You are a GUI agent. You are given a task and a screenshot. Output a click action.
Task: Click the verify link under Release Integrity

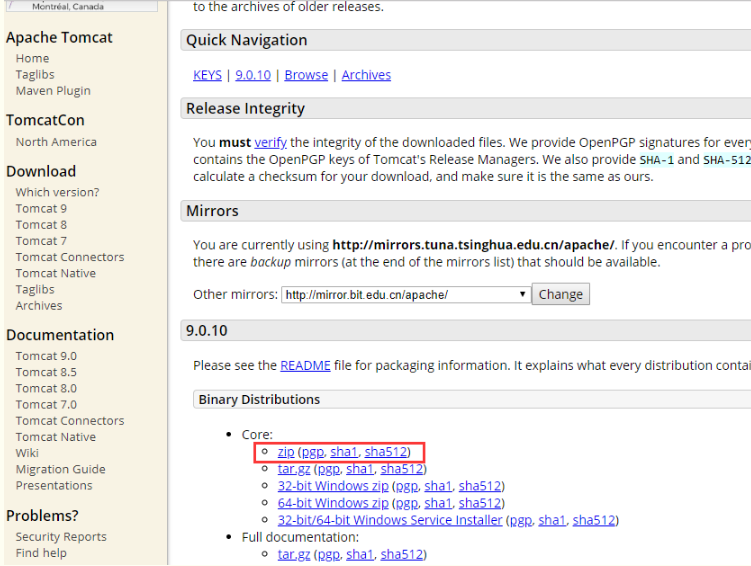pos(270,143)
